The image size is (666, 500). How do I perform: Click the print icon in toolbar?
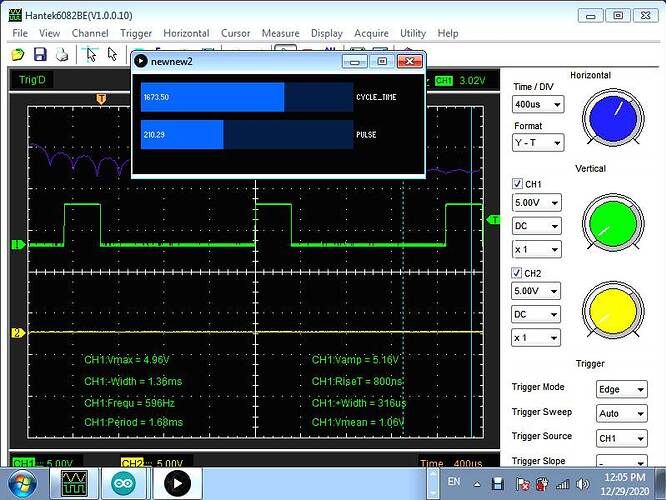point(62,54)
